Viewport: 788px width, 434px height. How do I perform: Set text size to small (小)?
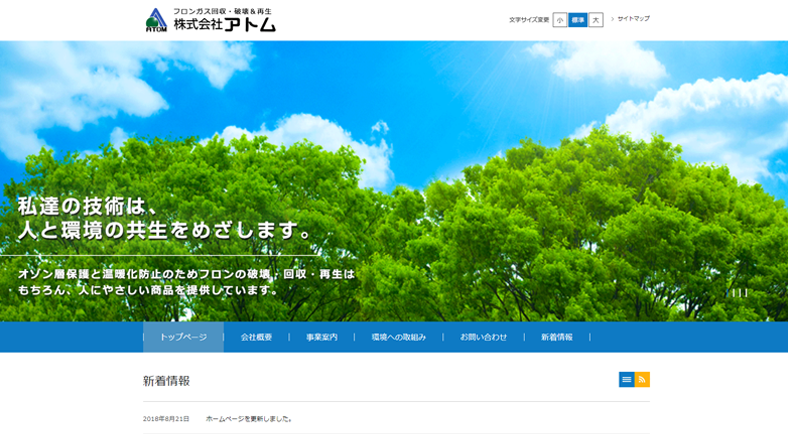click(x=559, y=20)
